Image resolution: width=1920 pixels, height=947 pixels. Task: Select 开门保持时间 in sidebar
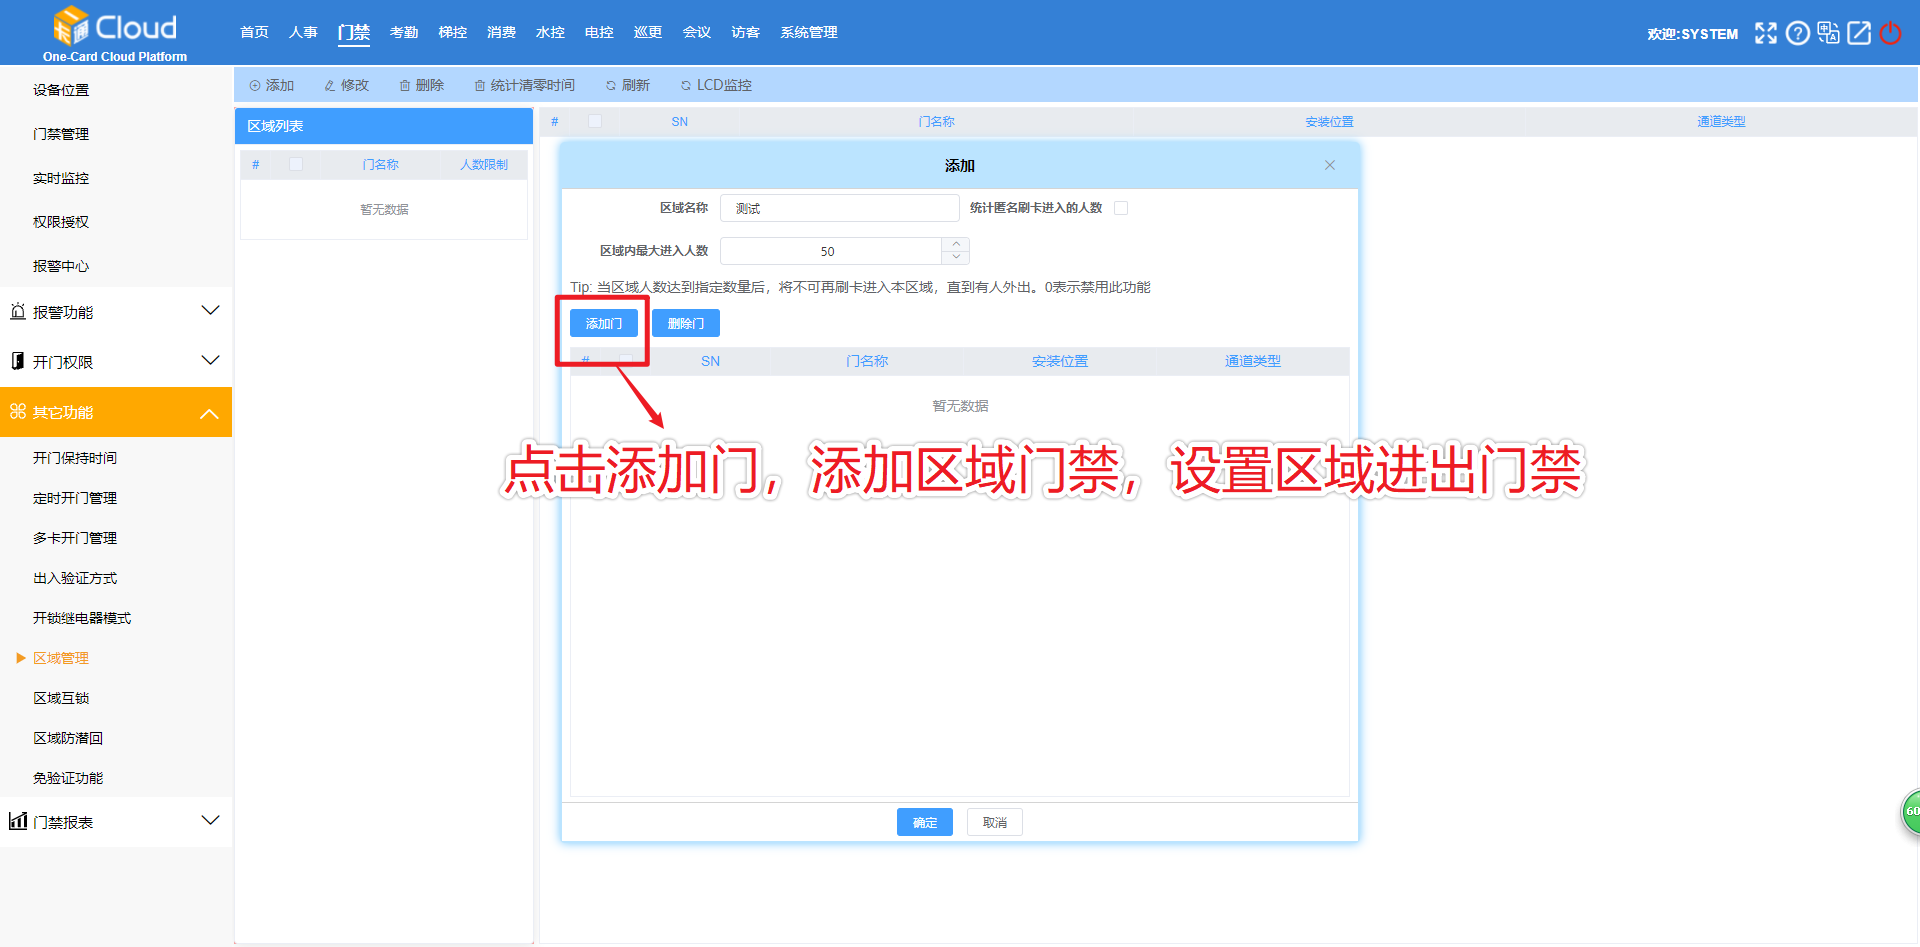click(75, 458)
